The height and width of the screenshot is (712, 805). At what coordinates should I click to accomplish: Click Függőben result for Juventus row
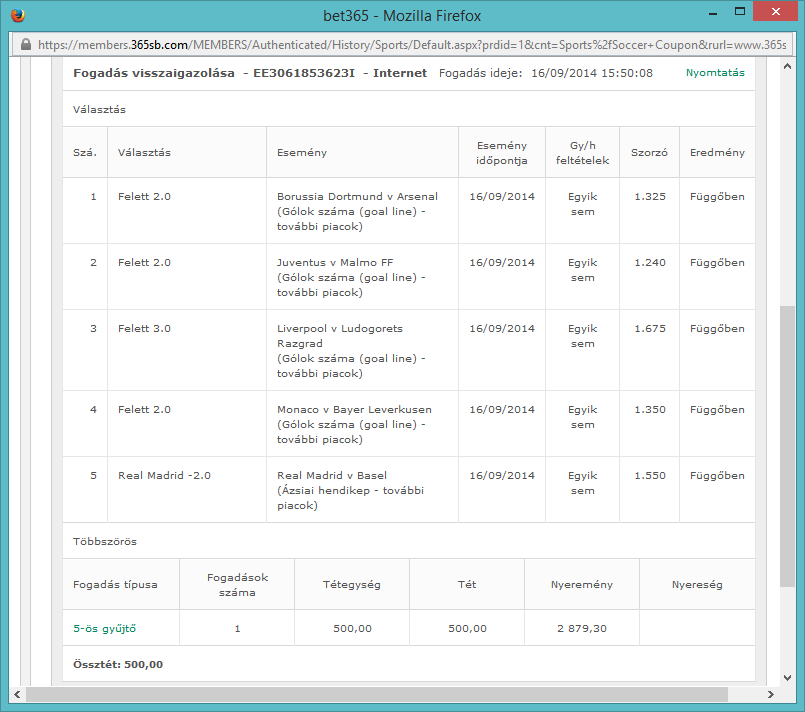coord(717,262)
